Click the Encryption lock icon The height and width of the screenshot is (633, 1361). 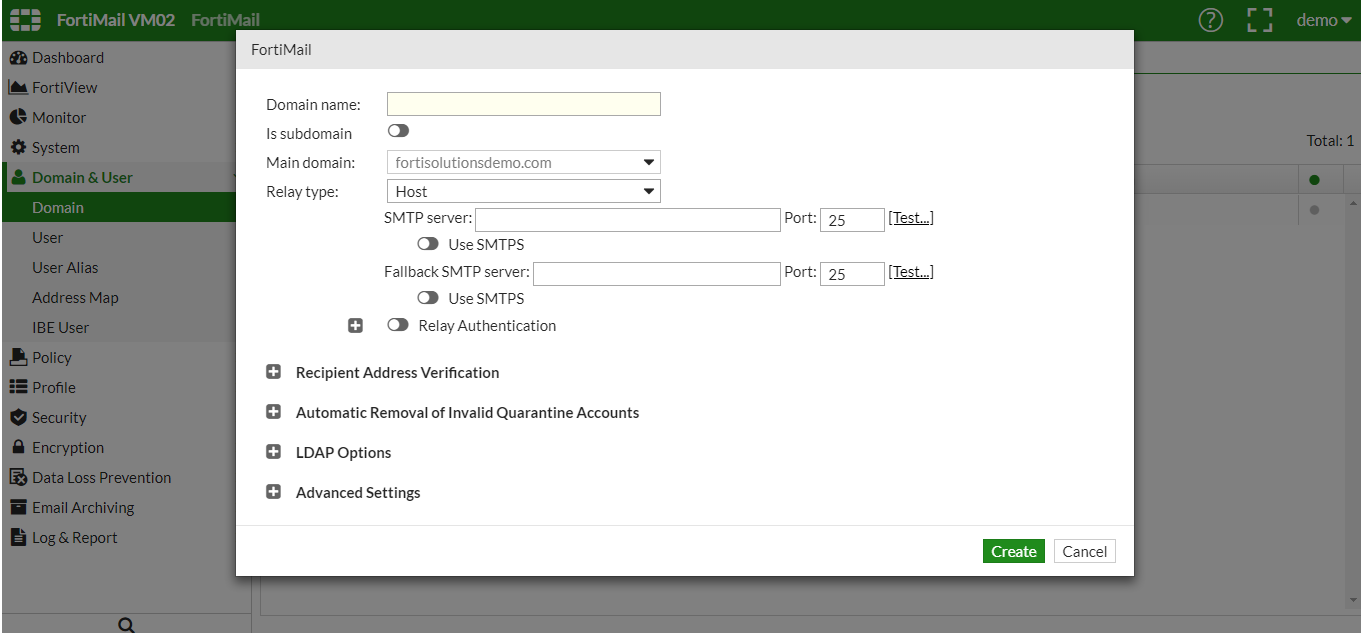pos(20,447)
